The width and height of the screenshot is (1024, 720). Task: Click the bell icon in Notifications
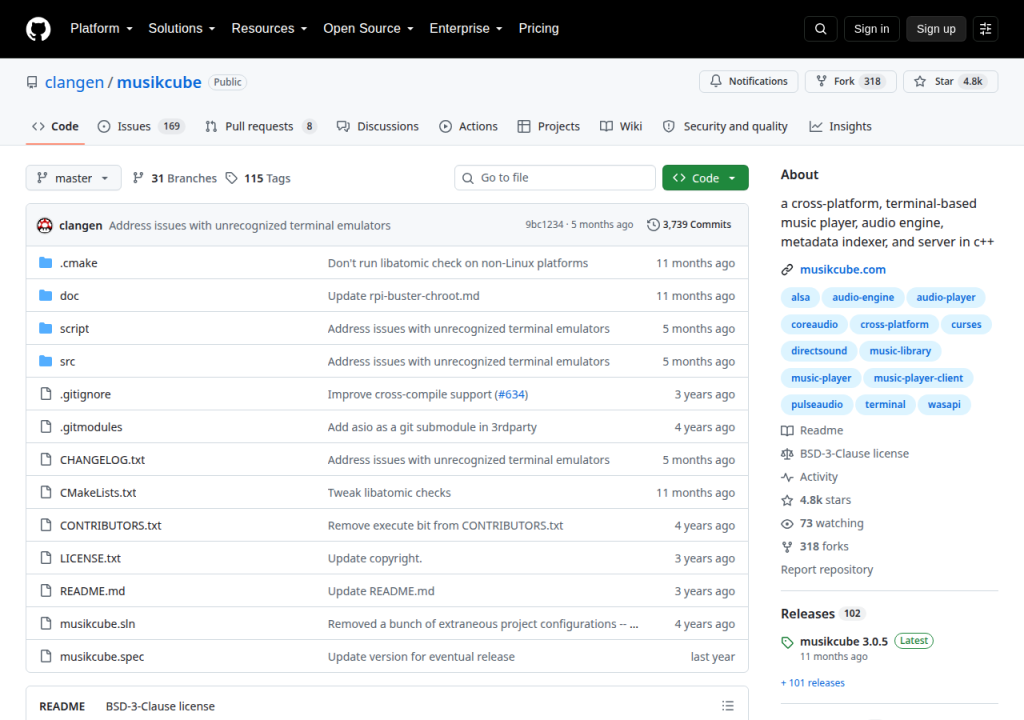point(716,81)
